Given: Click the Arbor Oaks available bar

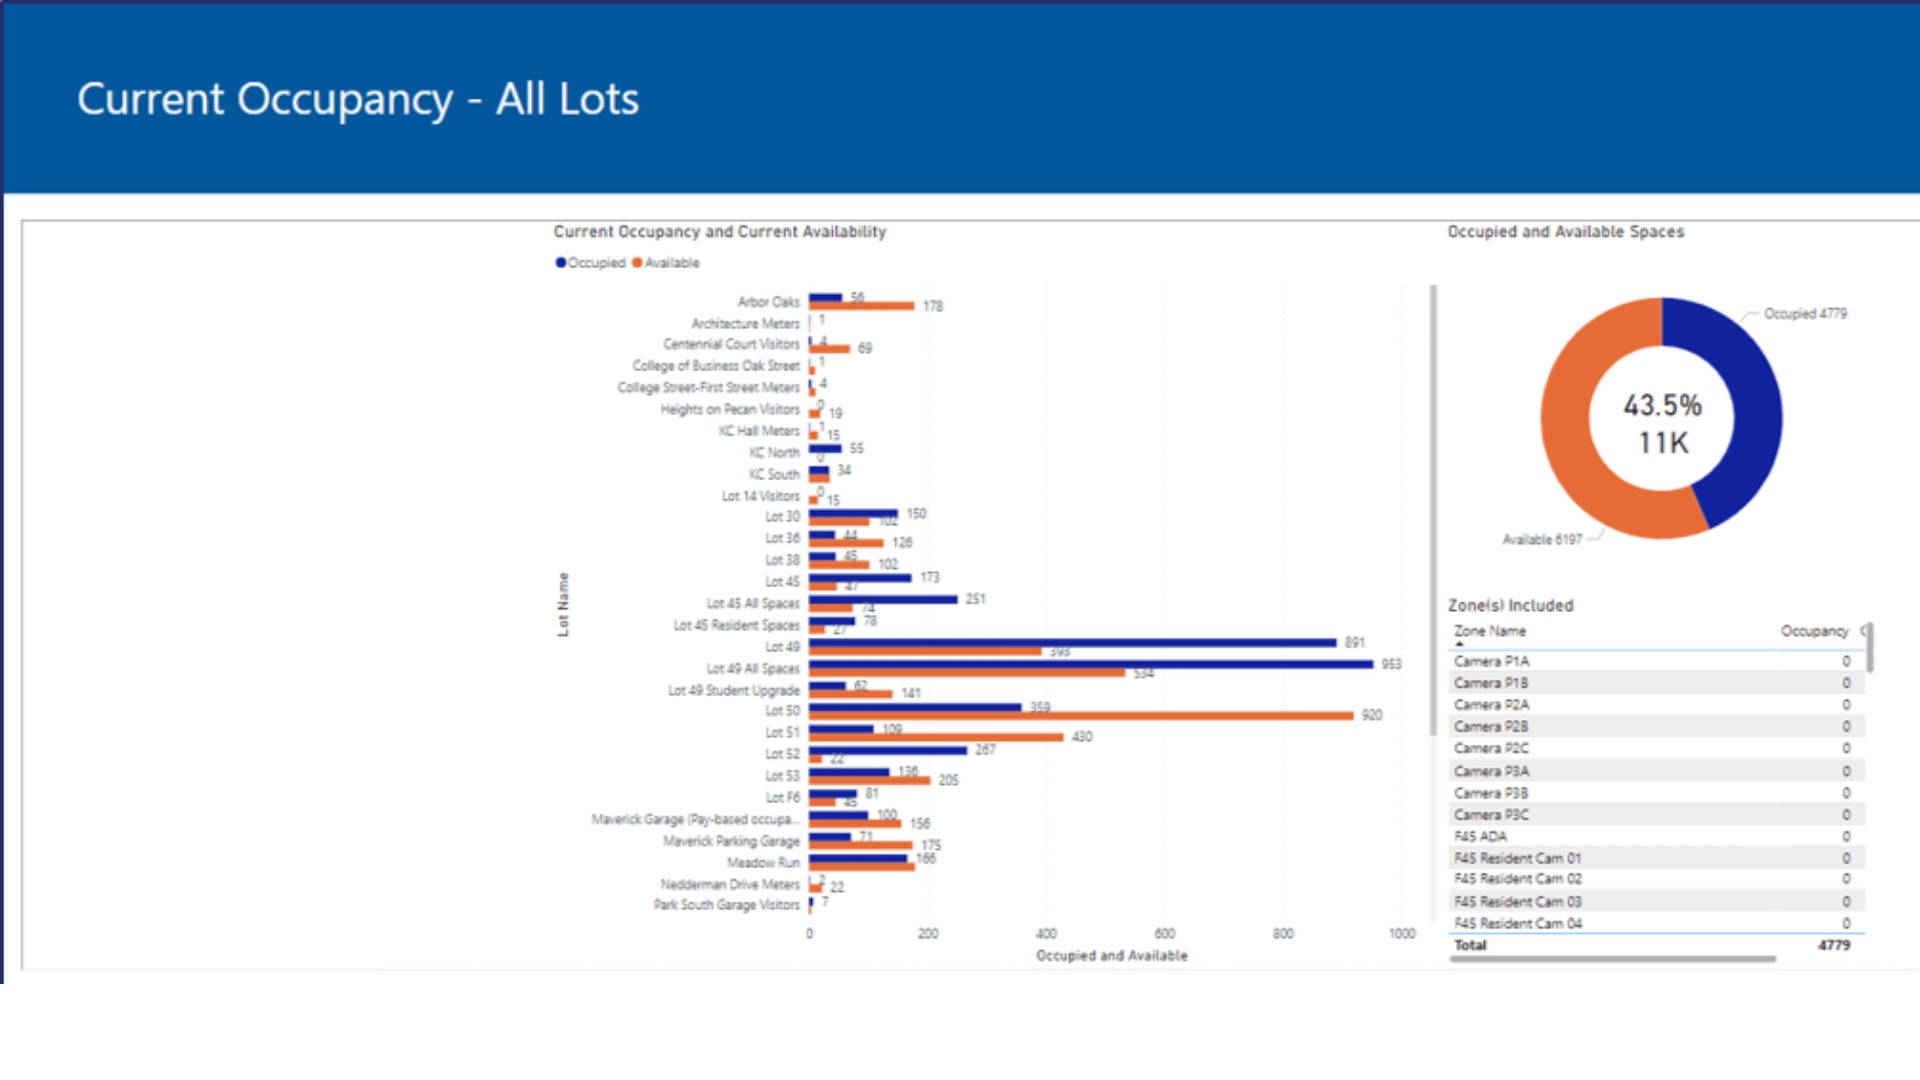Looking at the screenshot, I should point(860,303).
